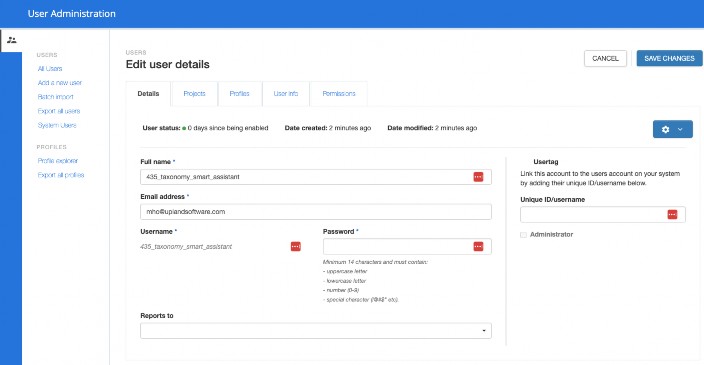The image size is (704, 365).
Task: Open the All Users link
Action: coord(50,69)
